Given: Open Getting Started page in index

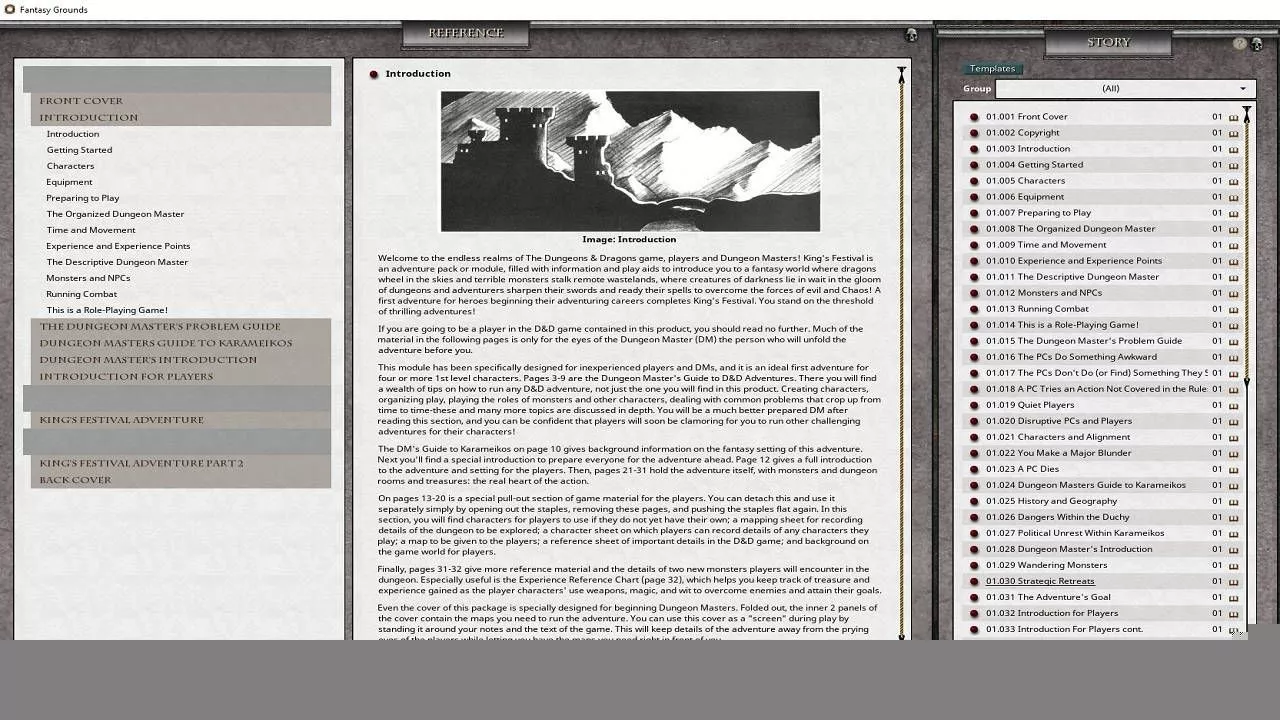Looking at the screenshot, I should click(79, 150).
